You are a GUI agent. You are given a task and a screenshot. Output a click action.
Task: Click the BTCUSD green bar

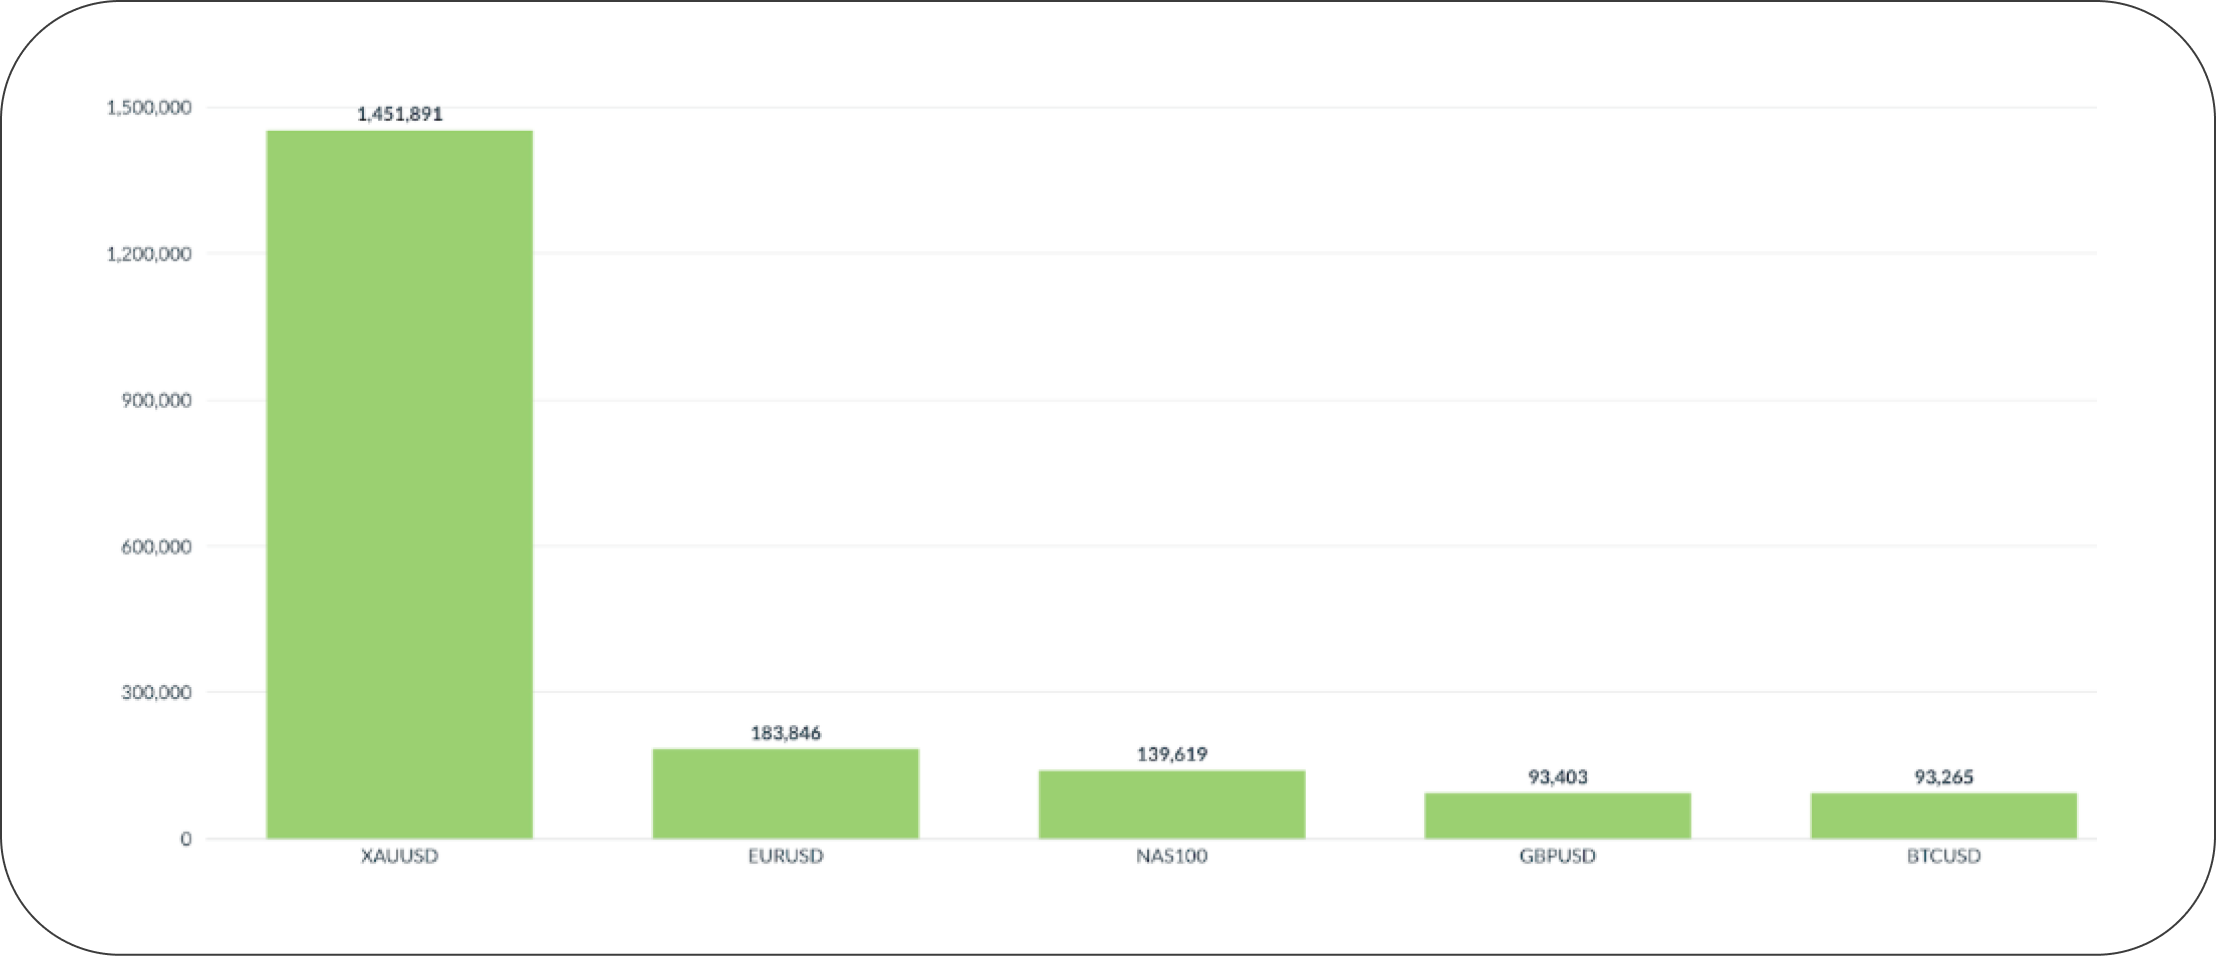(1943, 815)
